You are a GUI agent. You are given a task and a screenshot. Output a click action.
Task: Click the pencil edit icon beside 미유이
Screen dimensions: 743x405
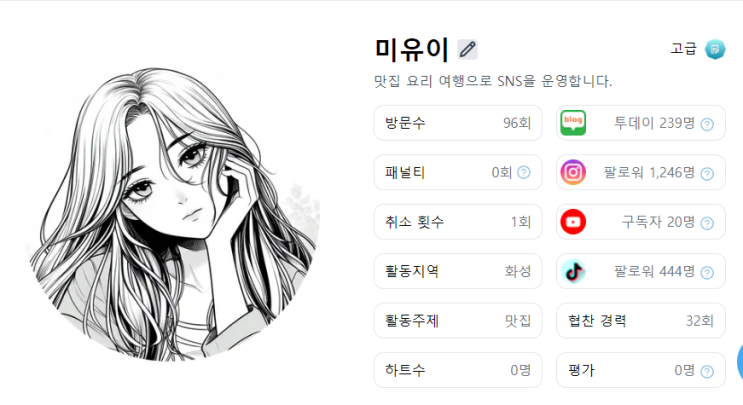click(467, 49)
